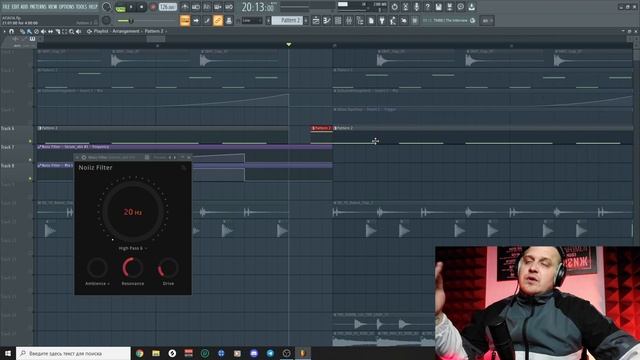Open the Ambience type dropdown arrow
Viewport: 640px width, 360px height.
(x=109, y=284)
